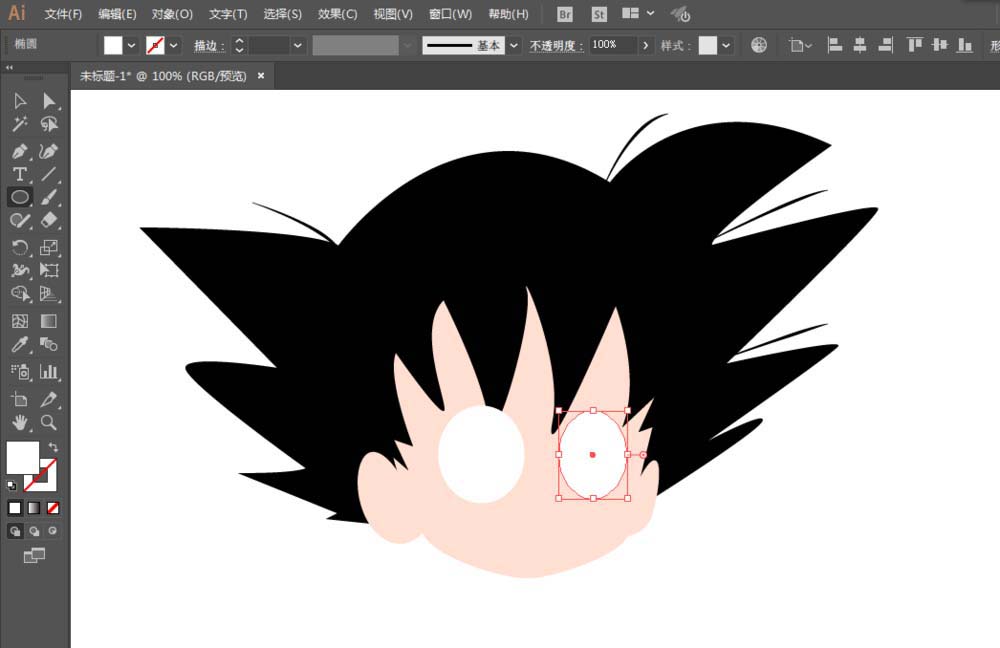Set paint mode to Color

15,508
